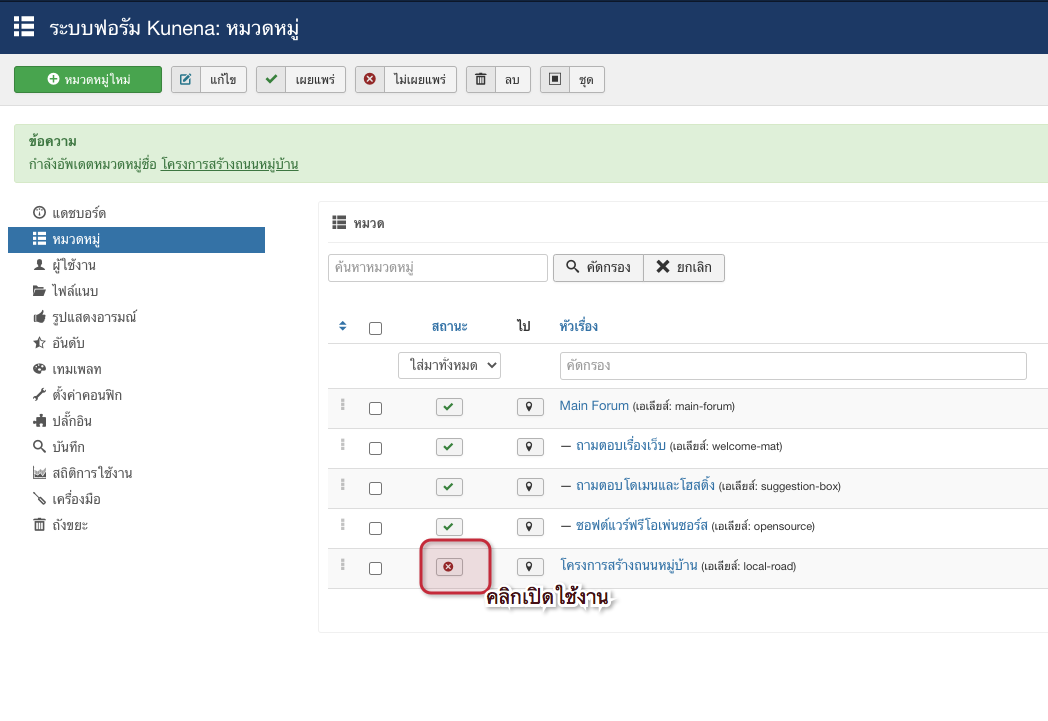Open the ใส่มาทั้งหมด status filter dropdown
The image size is (1048, 721).
tap(449, 366)
